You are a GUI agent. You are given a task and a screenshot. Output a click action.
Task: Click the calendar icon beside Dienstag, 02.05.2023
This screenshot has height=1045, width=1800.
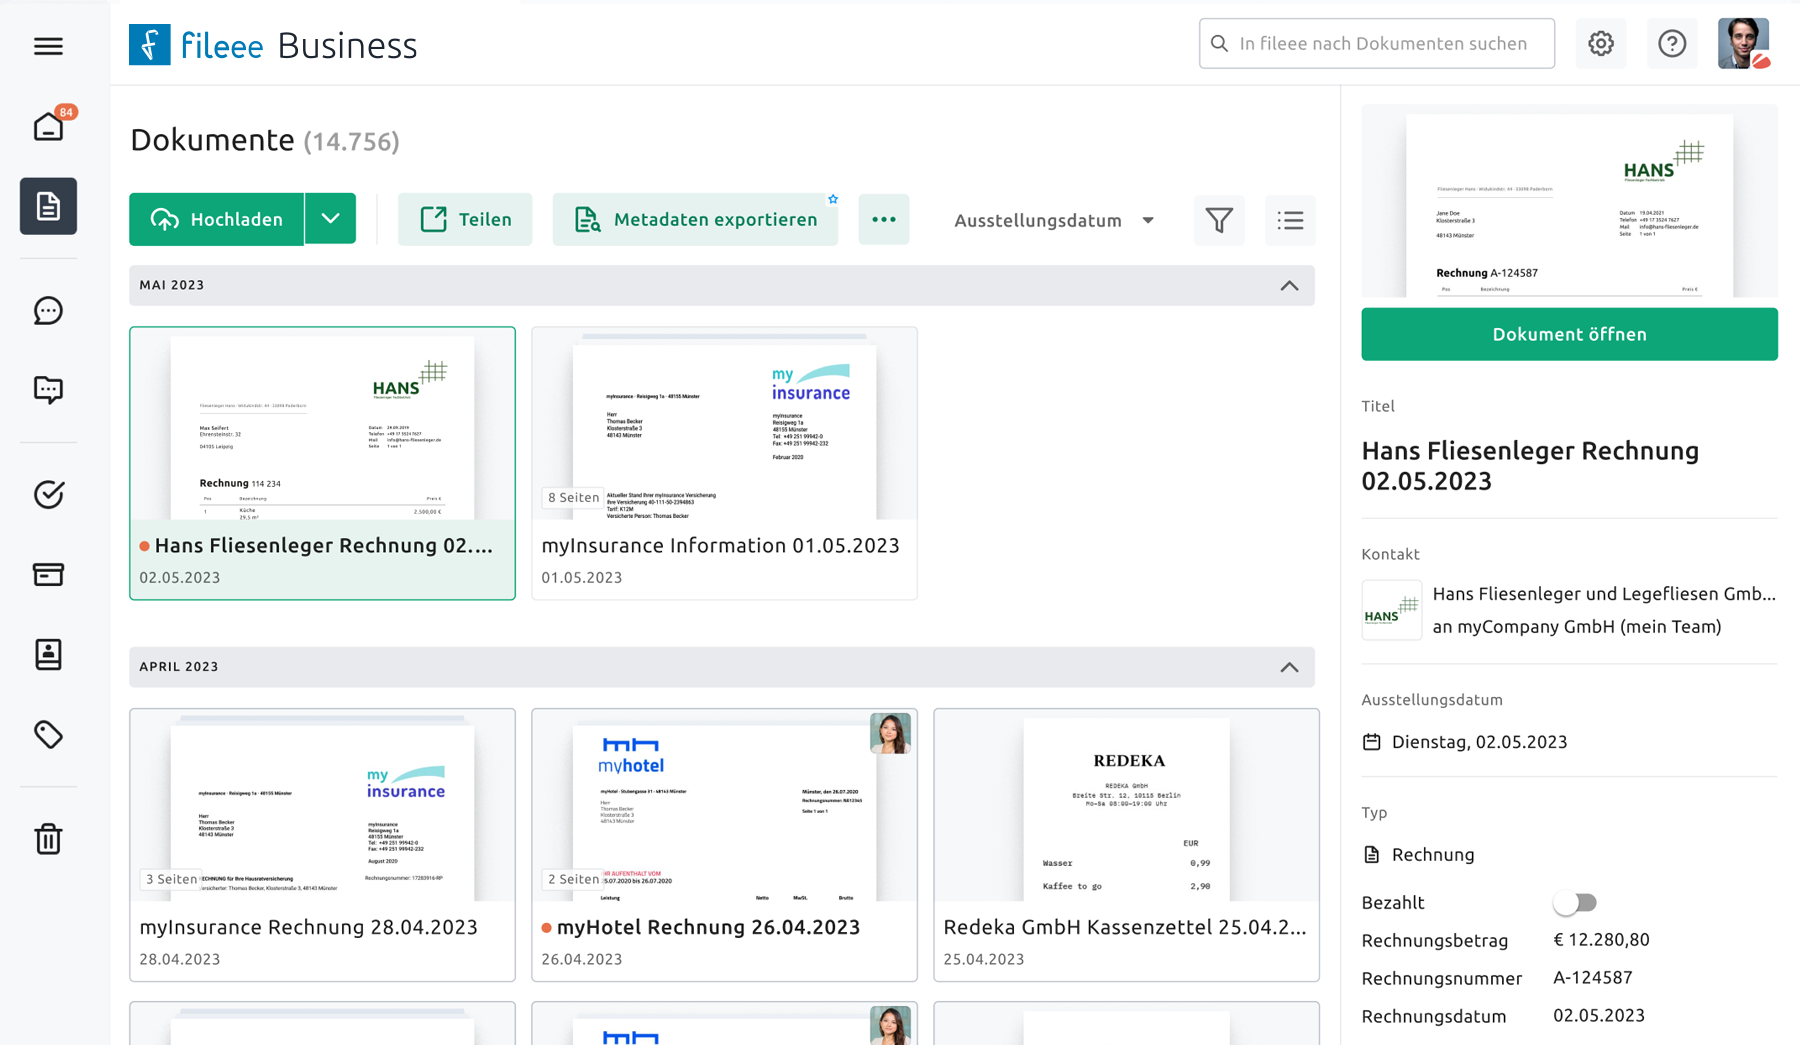(1372, 742)
